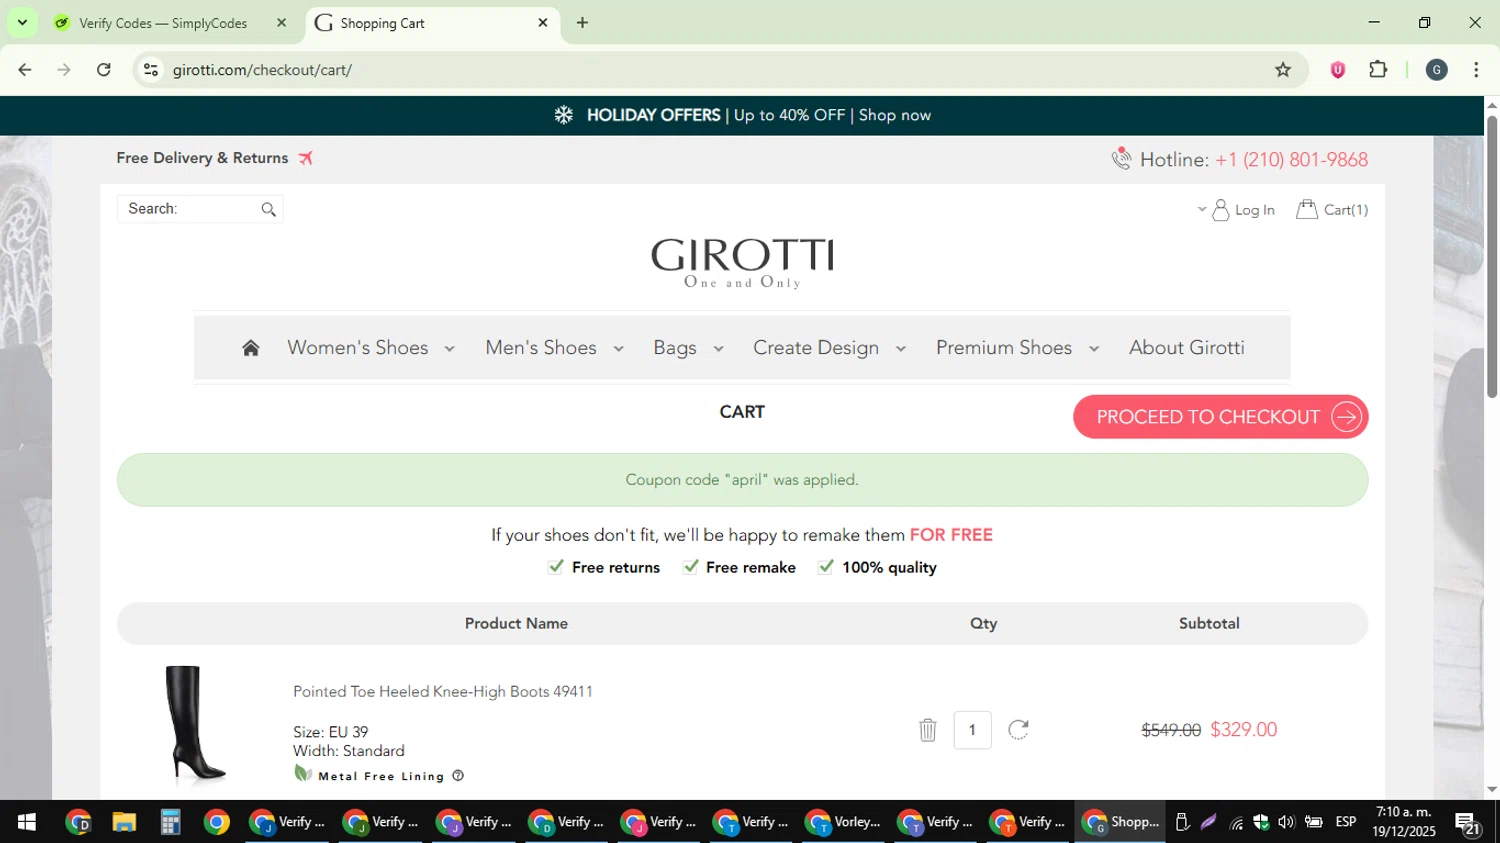This screenshot has height=843, width=1500.
Task: Click the Cart(1) link
Action: (1346, 210)
